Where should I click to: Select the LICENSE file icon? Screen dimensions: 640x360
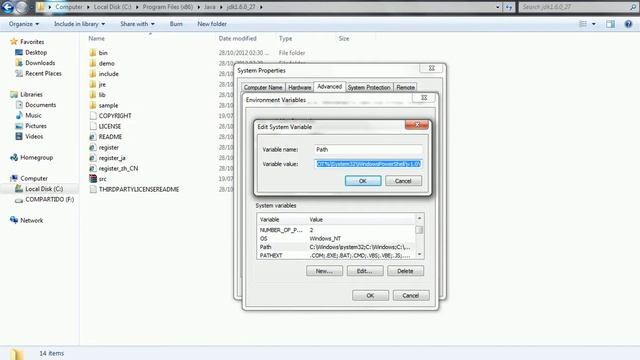click(x=93, y=127)
